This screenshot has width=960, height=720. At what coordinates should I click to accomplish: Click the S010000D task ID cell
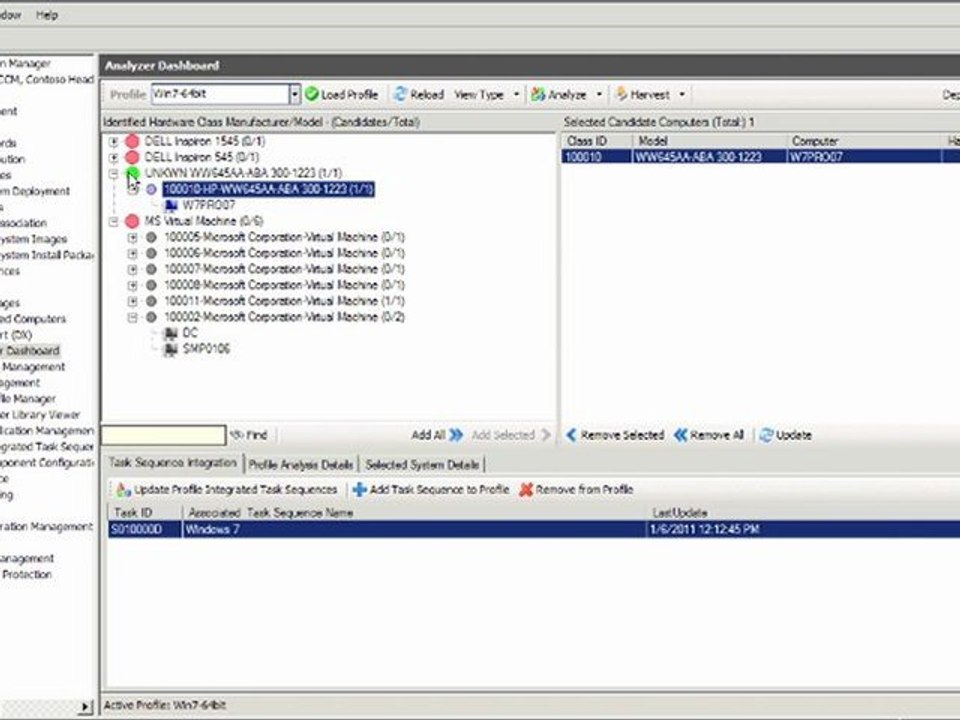tap(145, 530)
